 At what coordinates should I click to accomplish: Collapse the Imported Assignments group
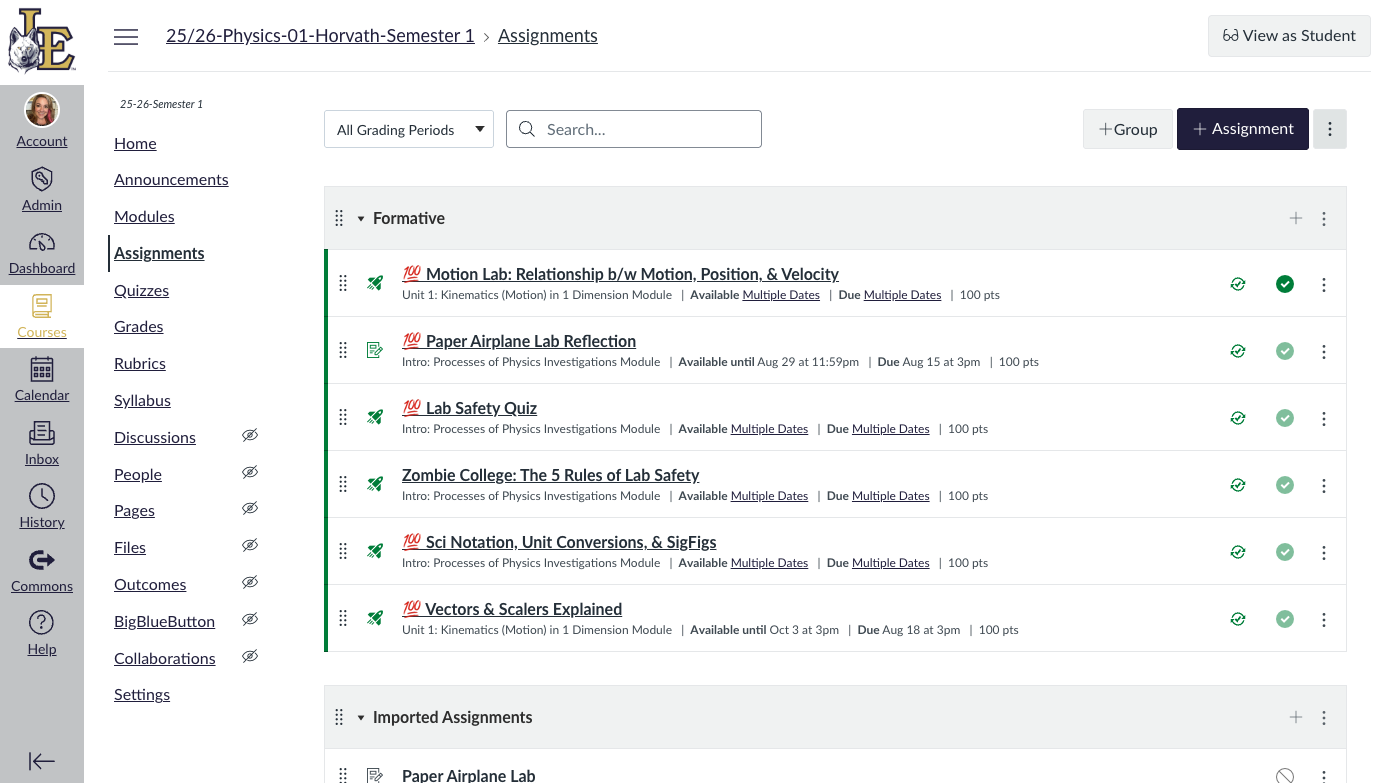(361, 718)
